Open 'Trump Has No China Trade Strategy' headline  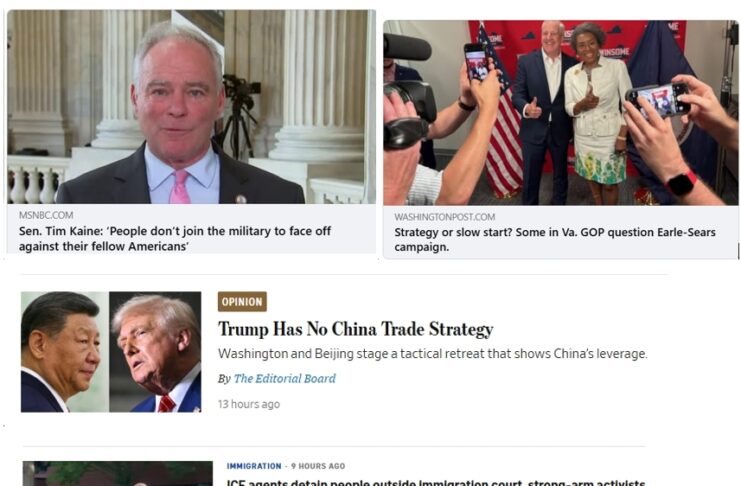pos(355,329)
